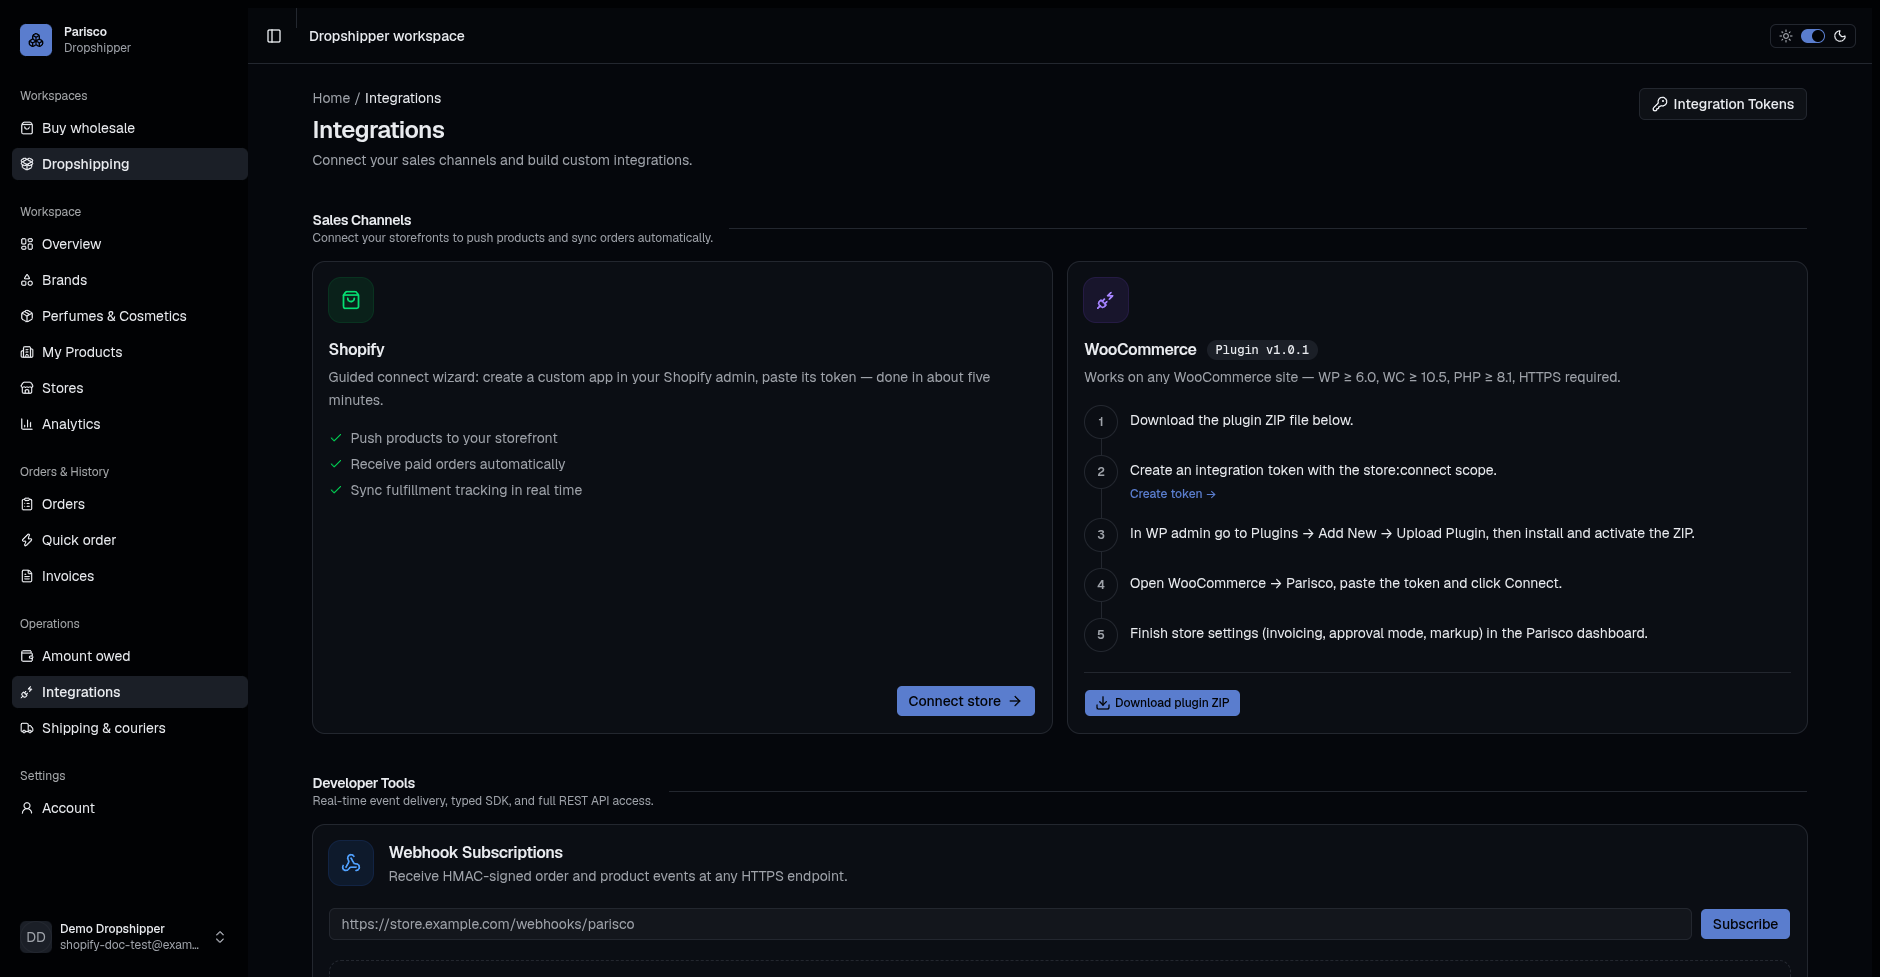Click Connect store button

click(965, 701)
